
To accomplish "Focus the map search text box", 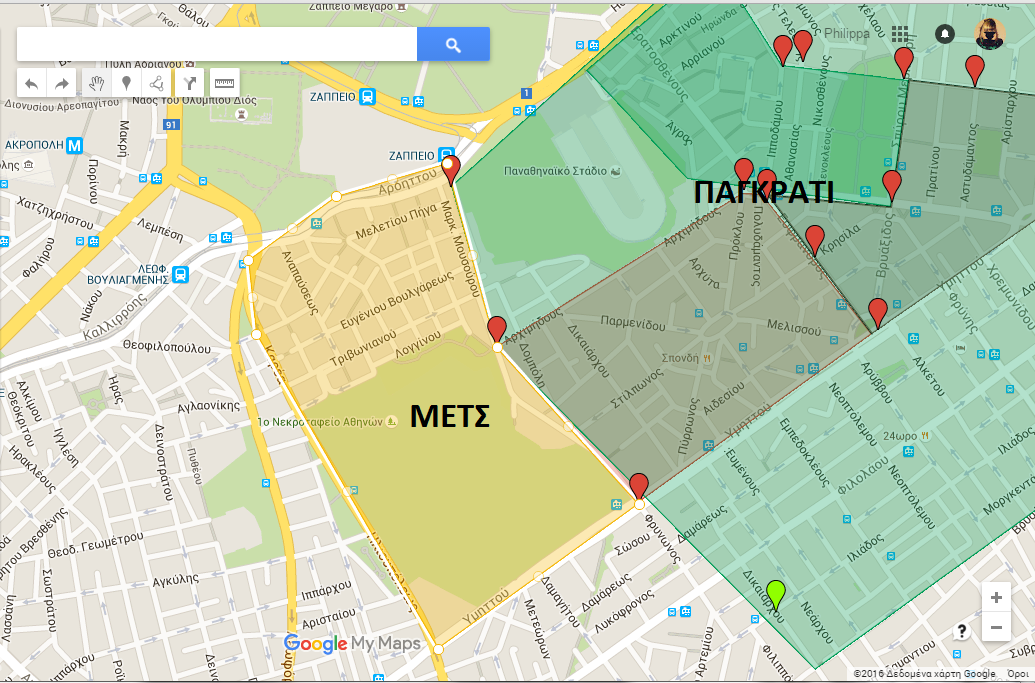I will click(x=217, y=44).
